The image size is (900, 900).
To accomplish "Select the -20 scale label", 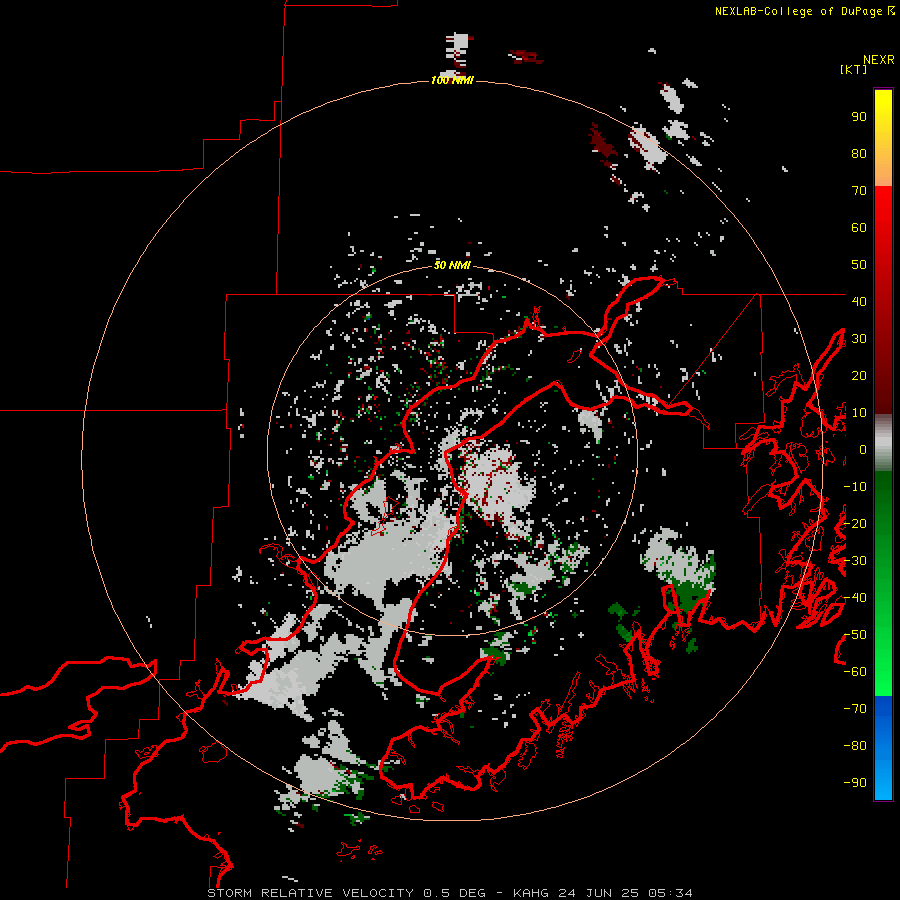I will pos(855,523).
